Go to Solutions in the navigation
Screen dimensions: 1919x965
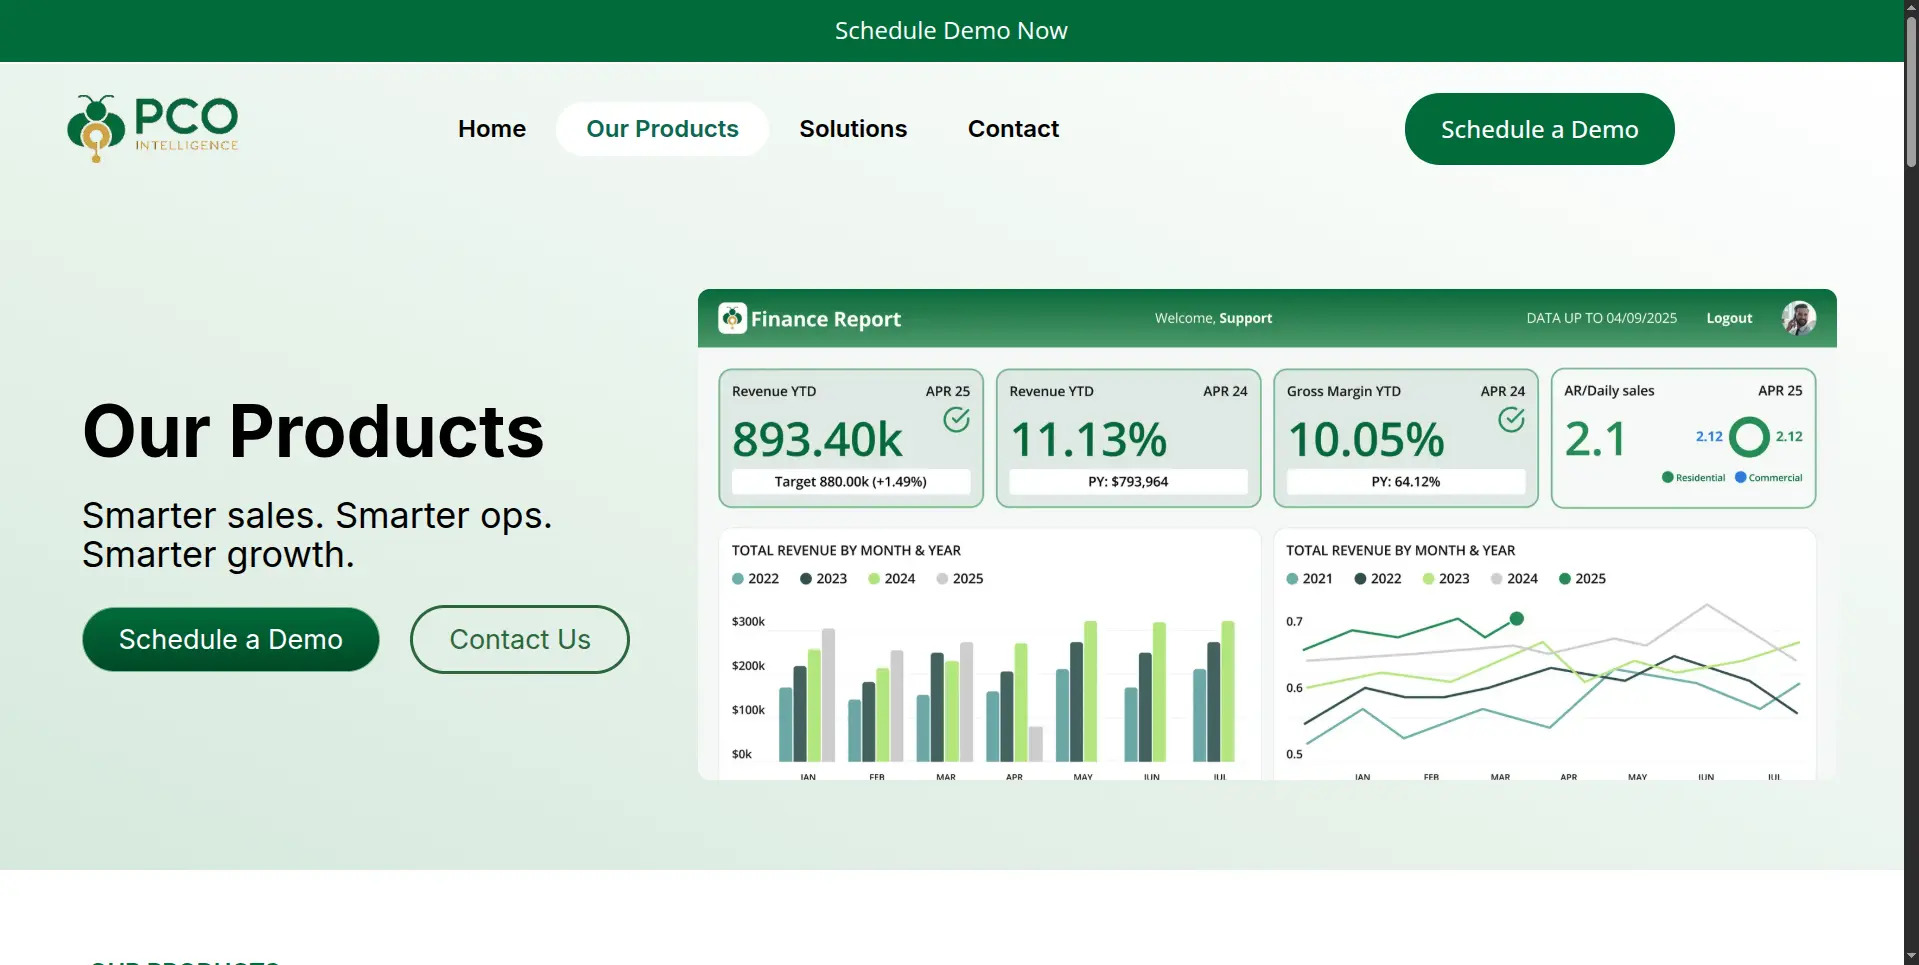853,129
